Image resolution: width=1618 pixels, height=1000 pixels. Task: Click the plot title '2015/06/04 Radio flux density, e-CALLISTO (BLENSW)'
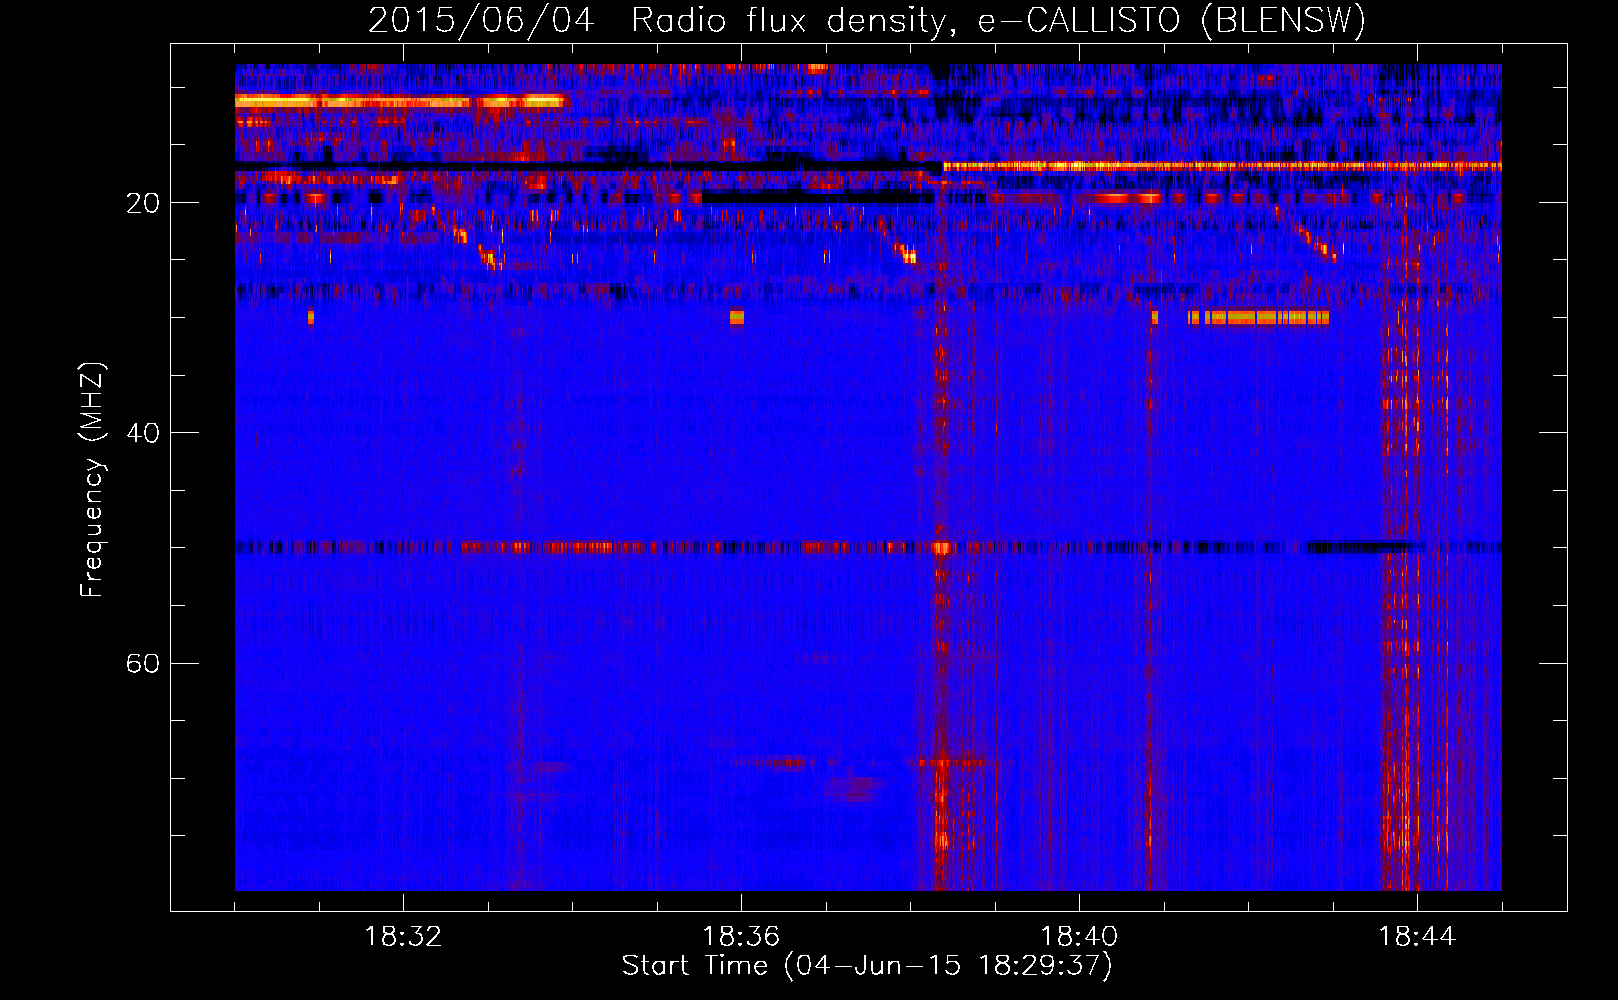(x=867, y=21)
